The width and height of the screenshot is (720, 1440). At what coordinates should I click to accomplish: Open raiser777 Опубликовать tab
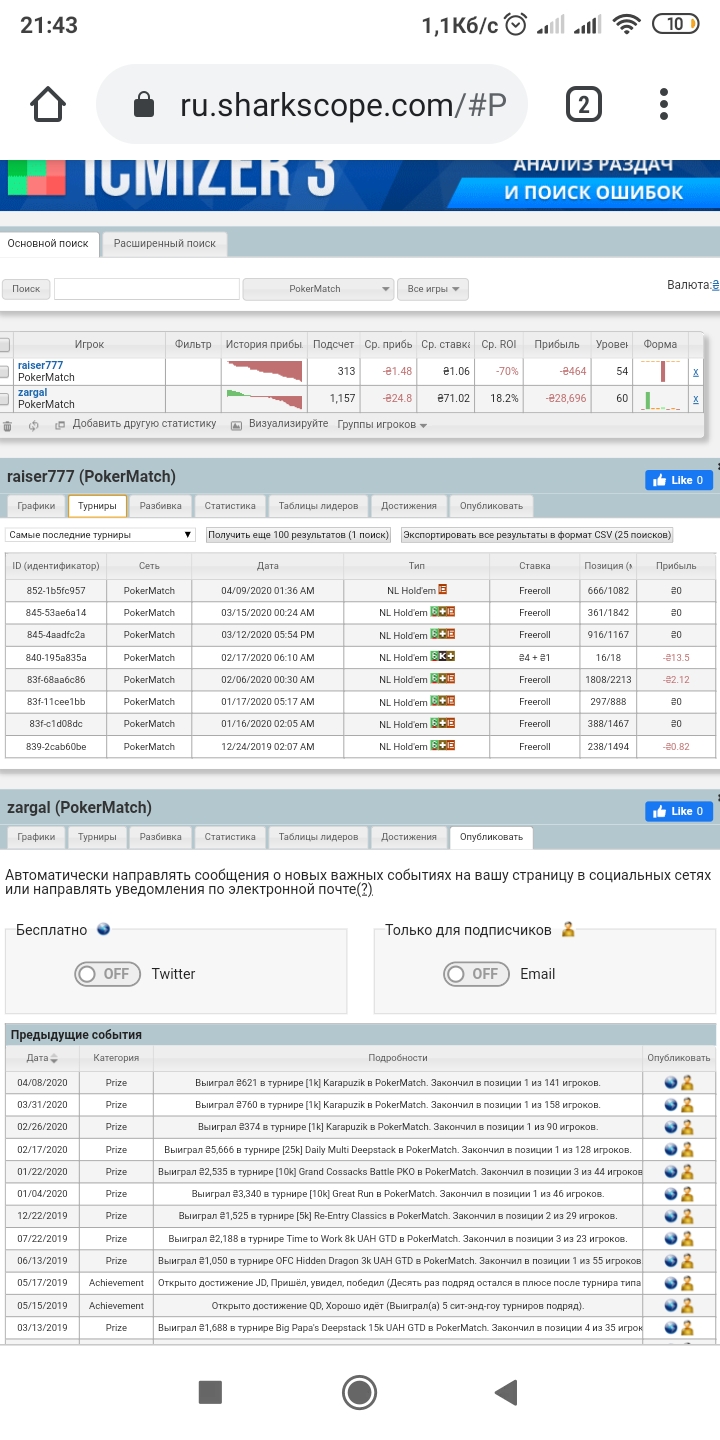tap(491, 506)
